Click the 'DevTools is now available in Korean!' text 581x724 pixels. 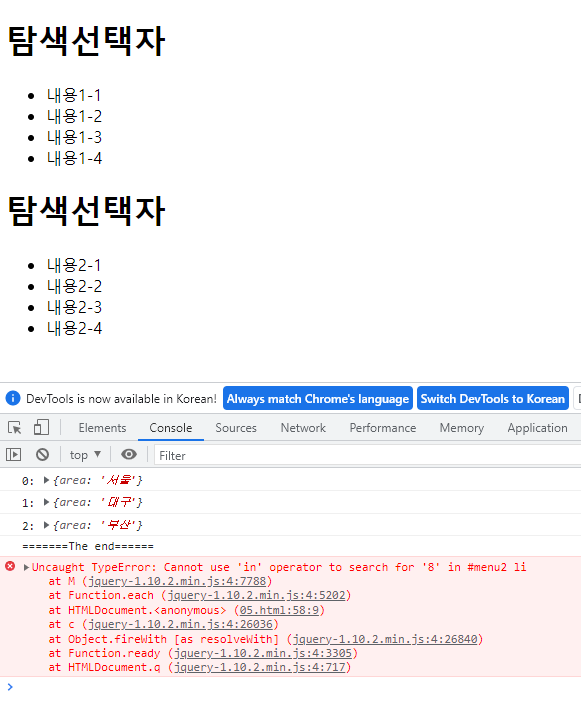pyautogui.click(x=121, y=398)
